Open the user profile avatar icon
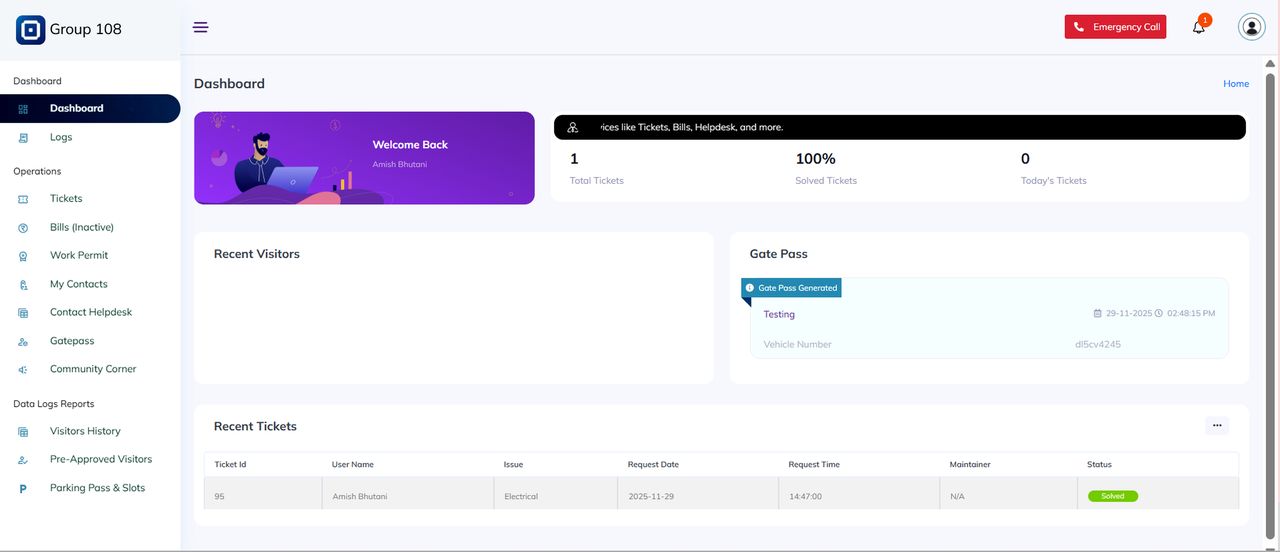Viewport: 1280px width, 552px height. 1251,27
